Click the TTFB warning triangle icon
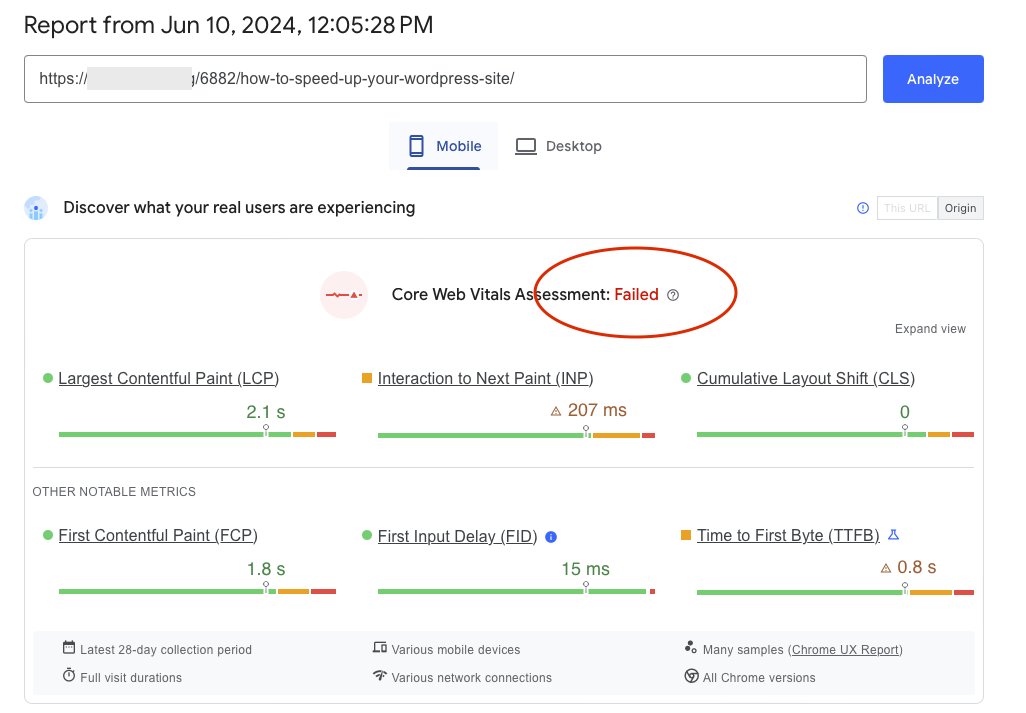Screen dimensions: 1026x713 pyautogui.click(x=885, y=568)
